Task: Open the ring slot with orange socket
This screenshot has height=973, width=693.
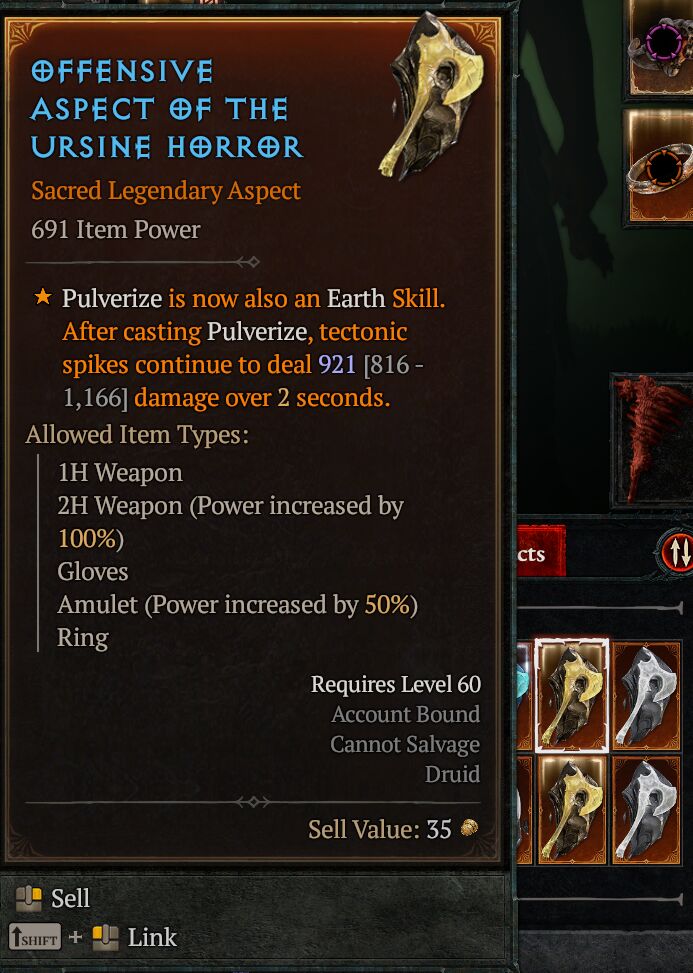Action: pos(662,166)
